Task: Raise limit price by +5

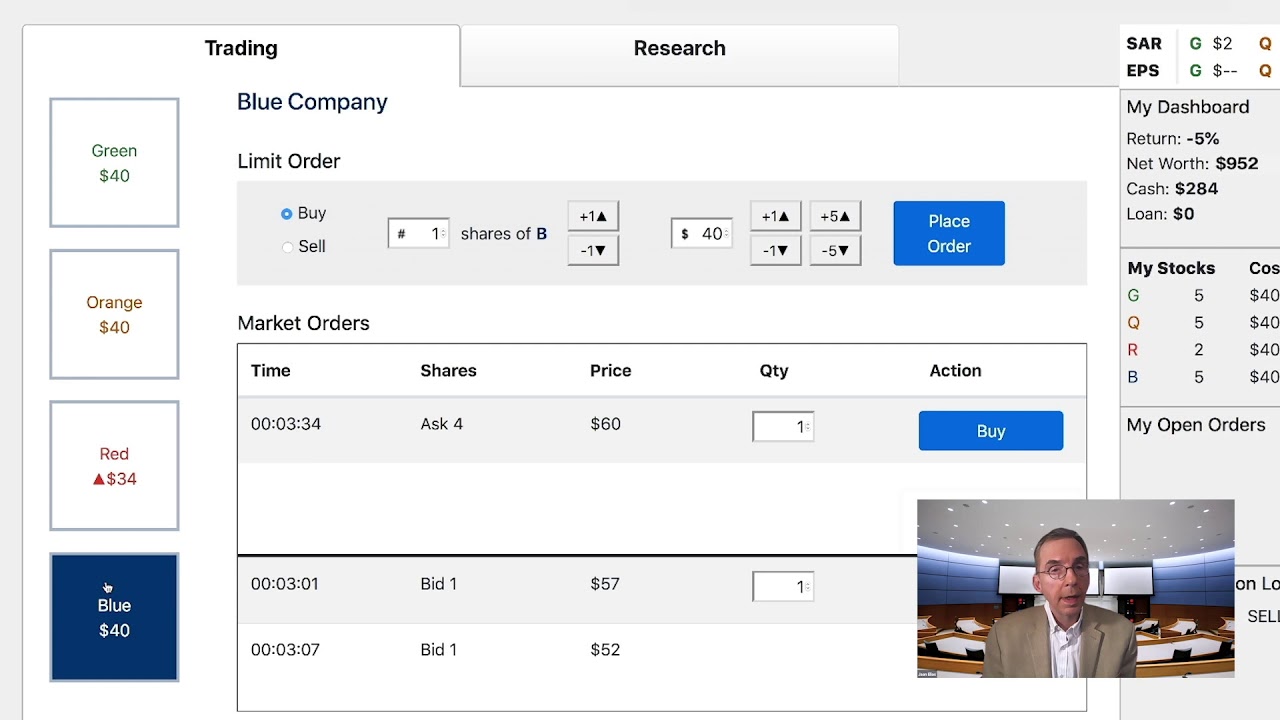Action: (x=835, y=216)
